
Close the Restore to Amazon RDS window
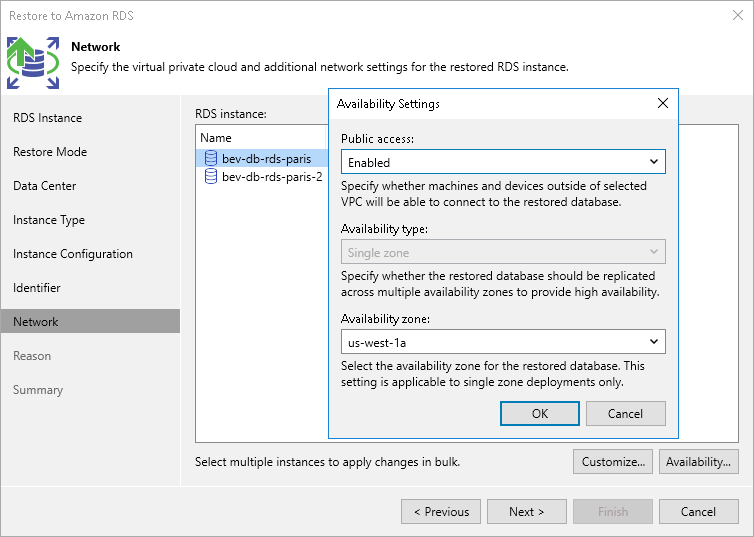click(736, 15)
